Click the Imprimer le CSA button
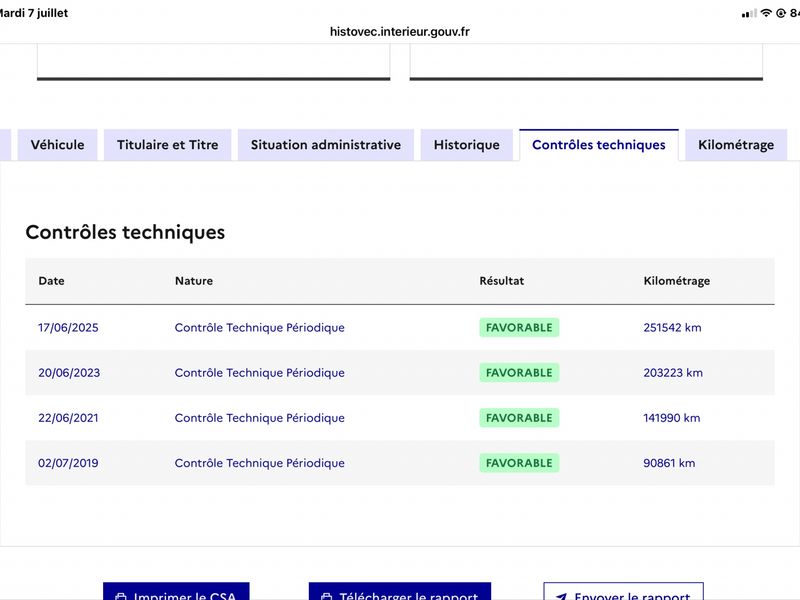The width and height of the screenshot is (800, 600). (176, 591)
